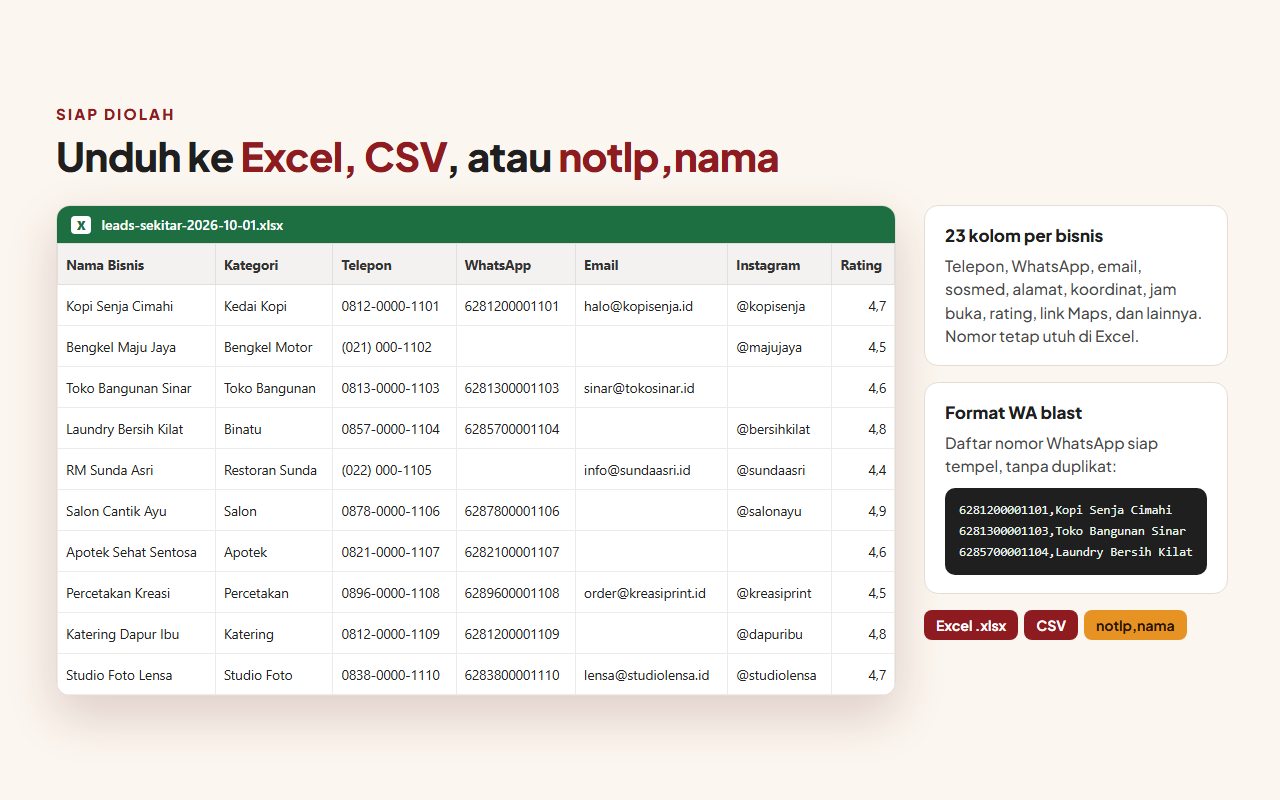This screenshot has height=800, width=1280.
Task: Click the code line for Kopi Senja Cimahi
Action: pyautogui.click(x=1065, y=510)
